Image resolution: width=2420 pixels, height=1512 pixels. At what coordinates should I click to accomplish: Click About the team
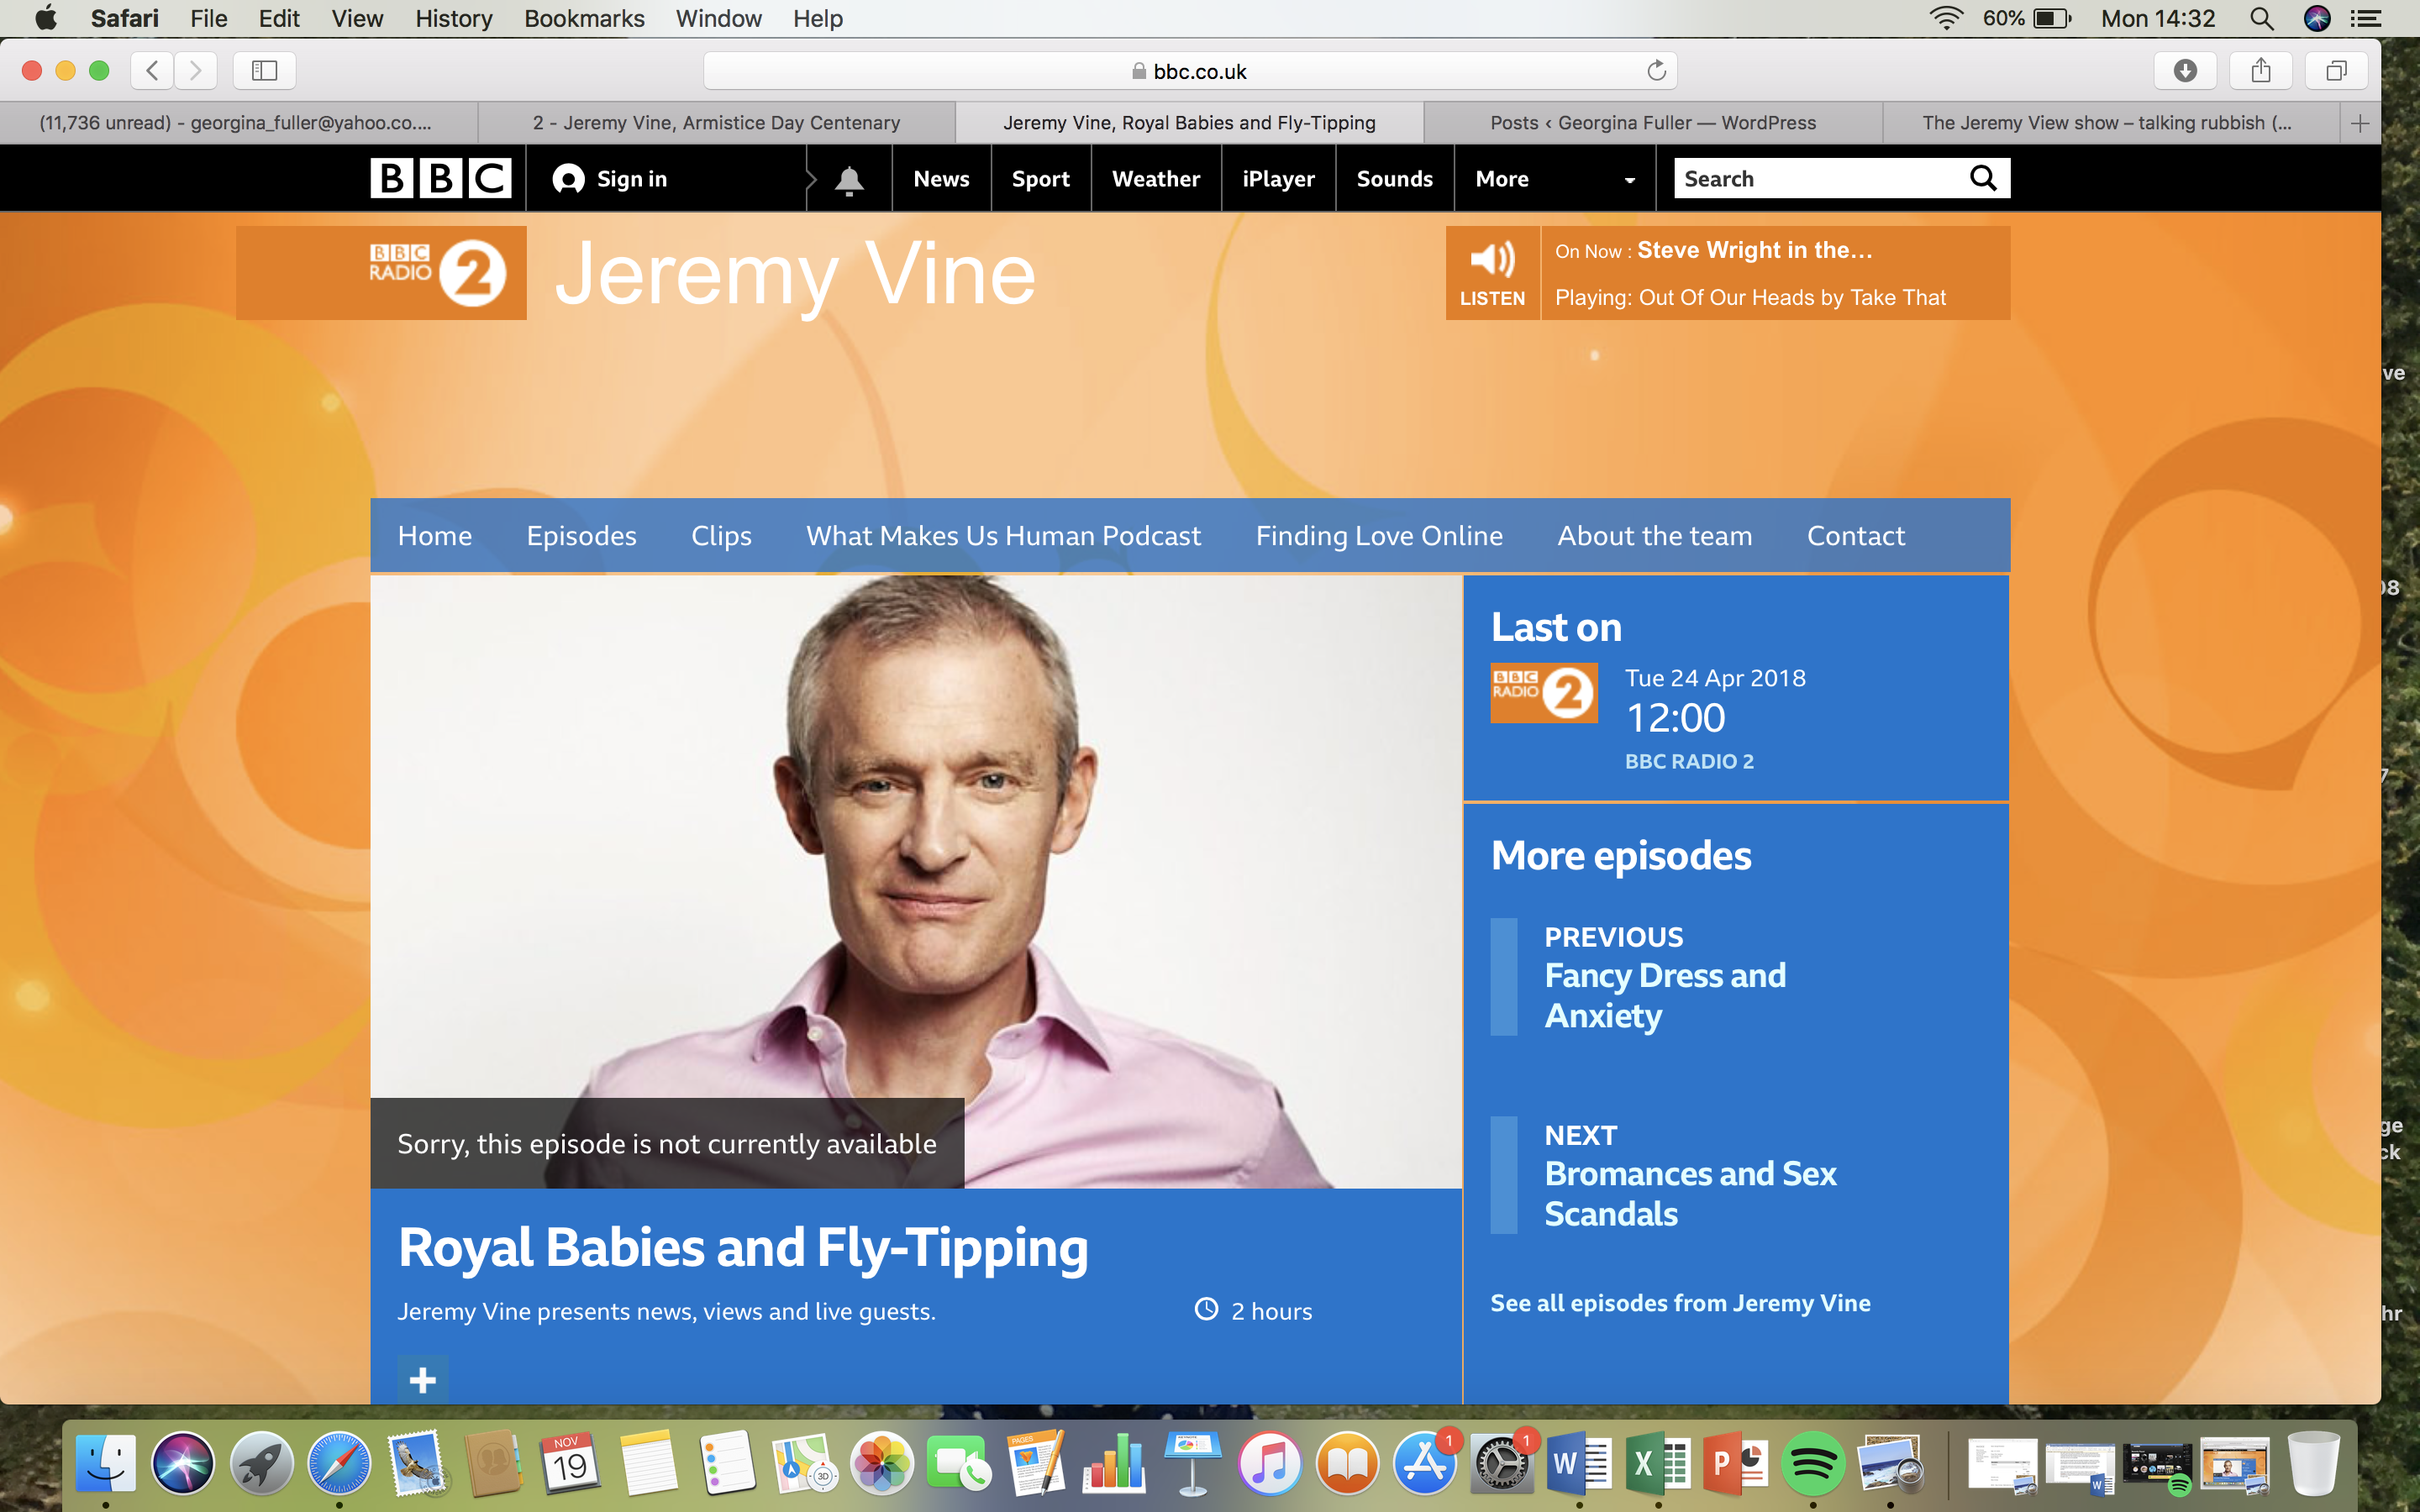point(1654,536)
